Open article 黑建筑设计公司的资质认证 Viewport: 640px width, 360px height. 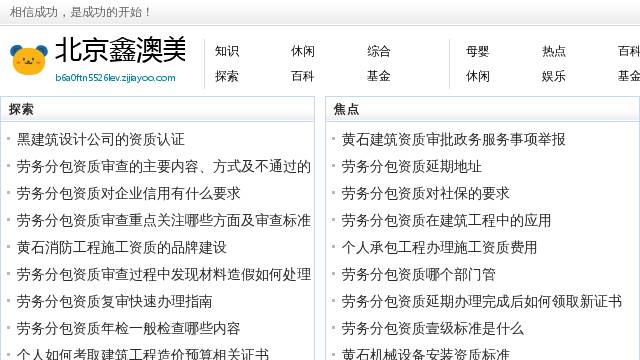point(101,140)
